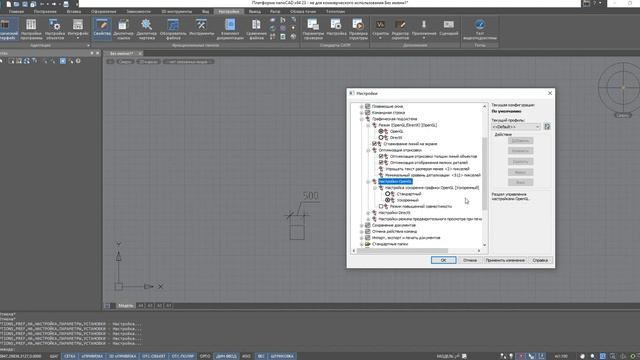
Task: Expand the Плавающие окна tree node
Action: pos(361,106)
